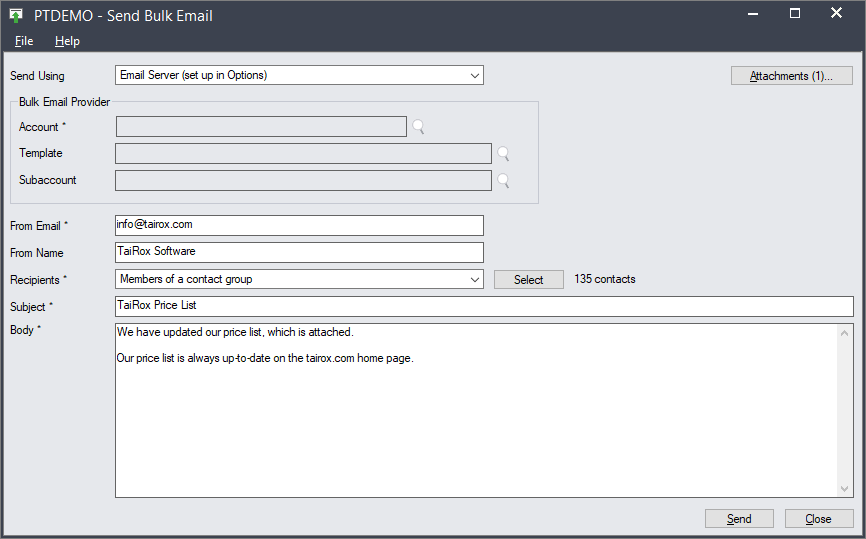866x539 pixels.
Task: Click into the From Name field
Action: 299,252
